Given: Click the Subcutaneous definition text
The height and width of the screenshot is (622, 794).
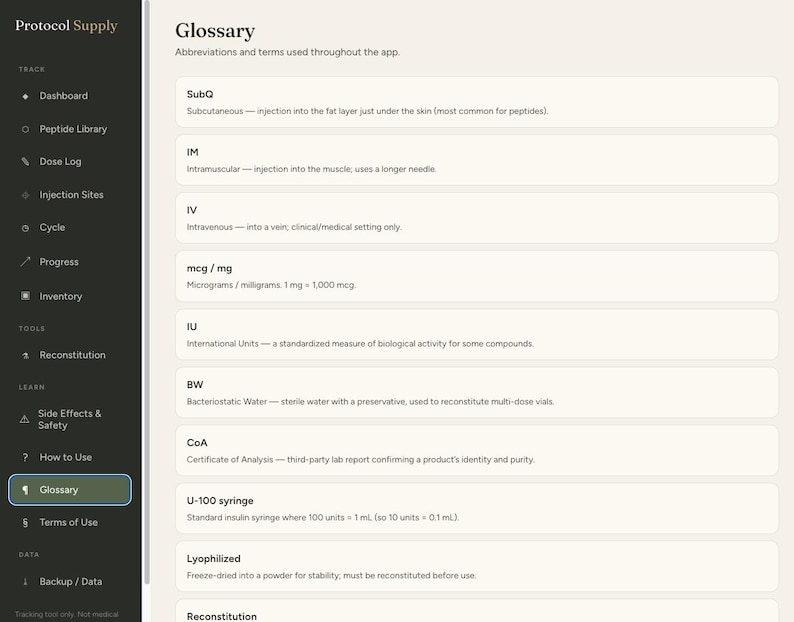Looking at the screenshot, I should pos(367,111).
